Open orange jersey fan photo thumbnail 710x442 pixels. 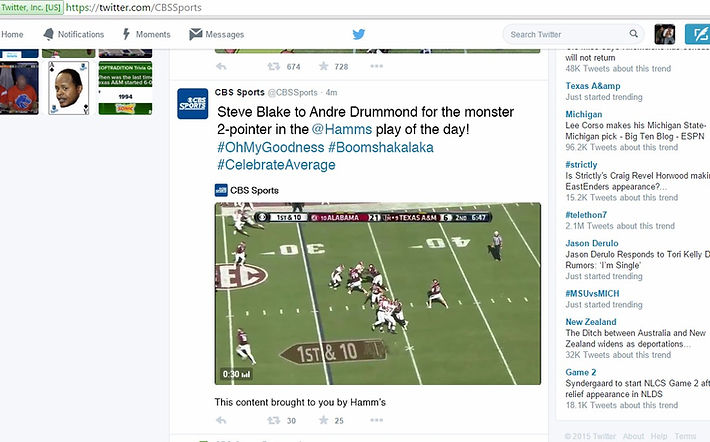pos(19,88)
